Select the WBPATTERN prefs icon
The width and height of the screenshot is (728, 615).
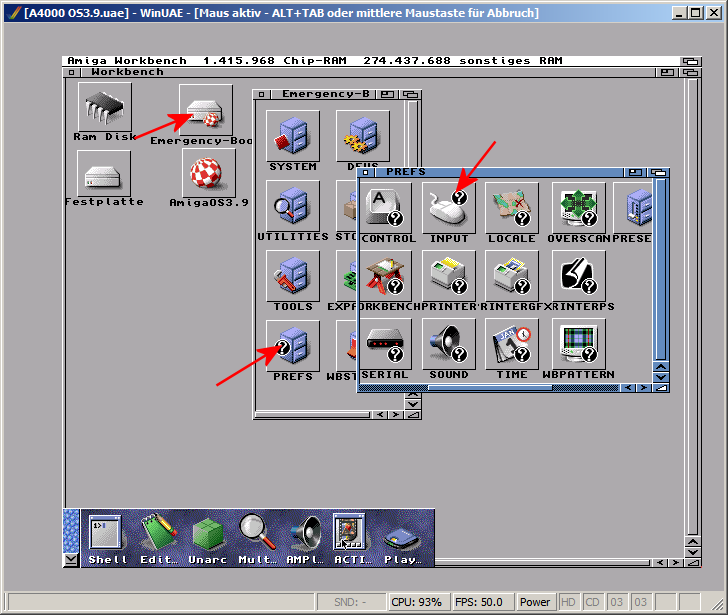(578, 344)
